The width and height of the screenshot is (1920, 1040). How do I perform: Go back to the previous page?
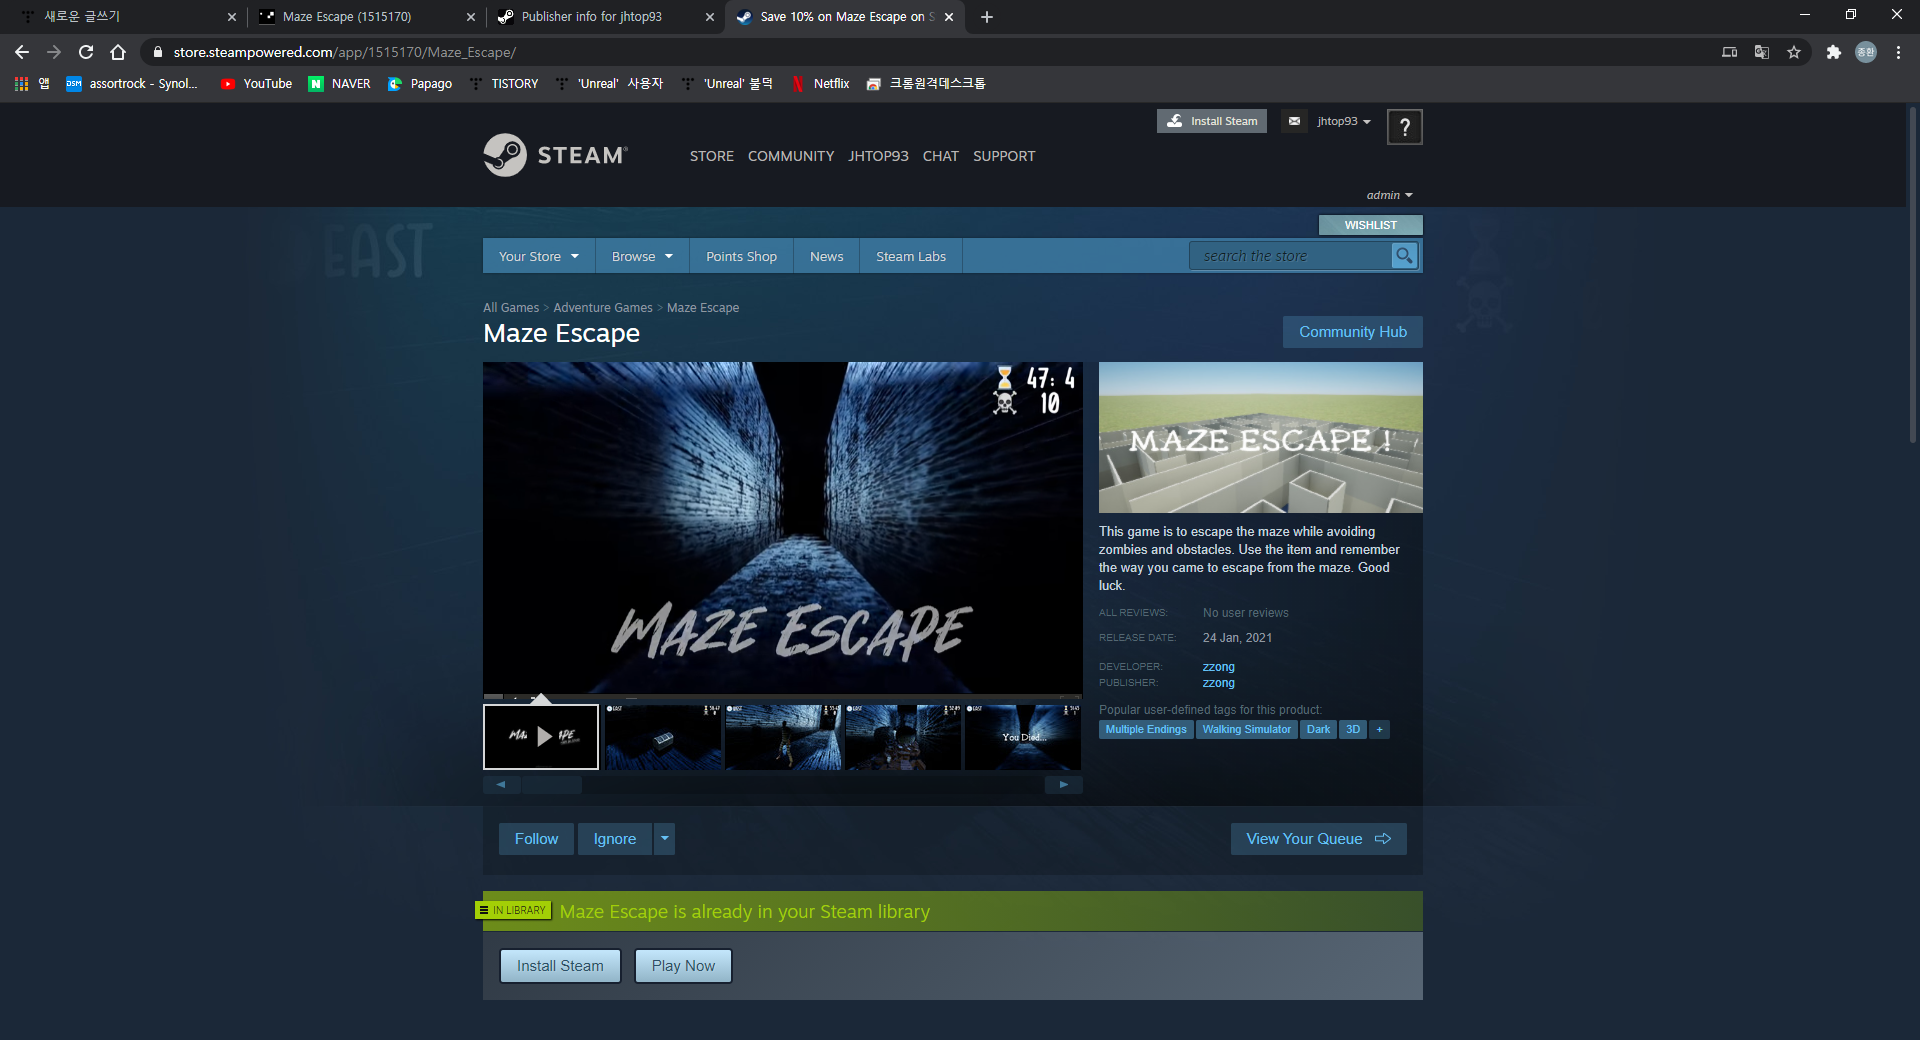coord(22,52)
